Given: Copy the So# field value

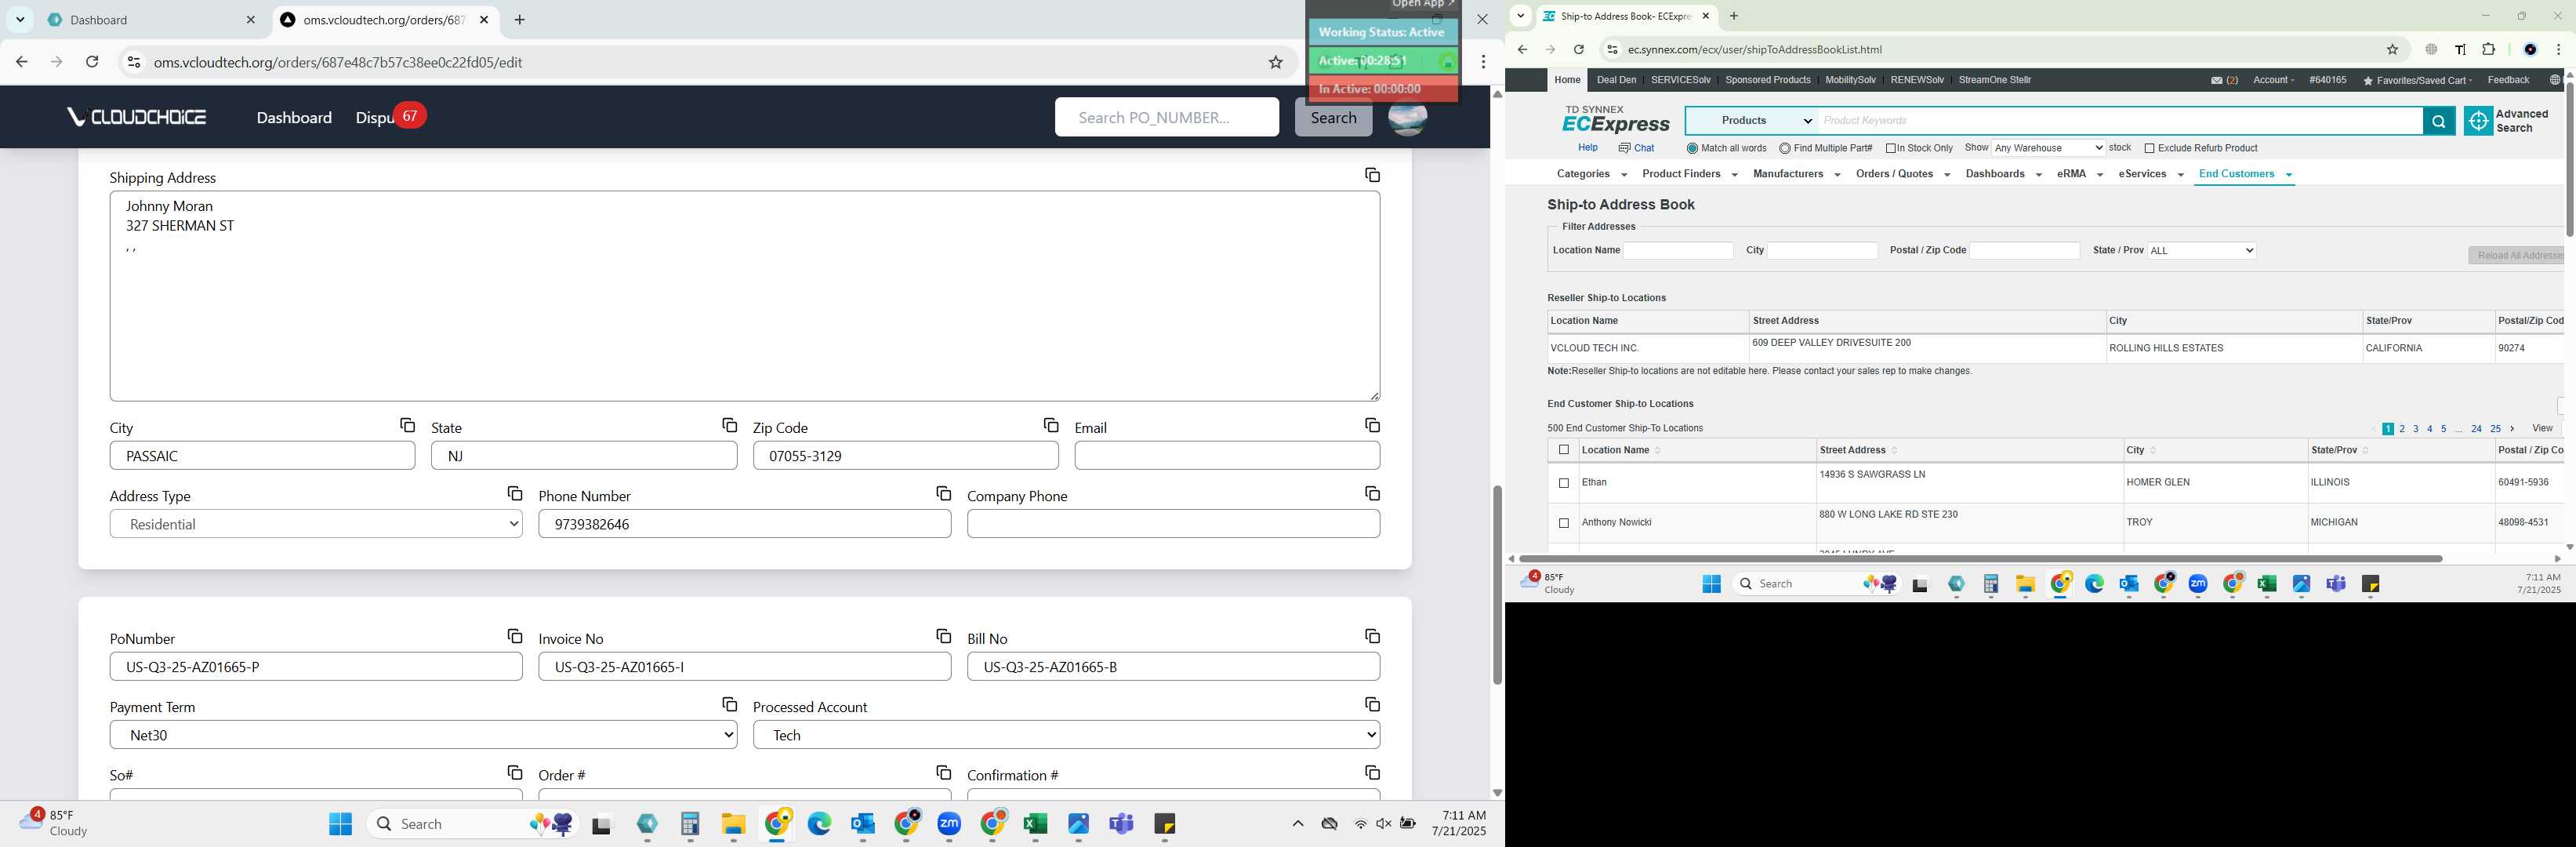Looking at the screenshot, I should [x=514, y=772].
